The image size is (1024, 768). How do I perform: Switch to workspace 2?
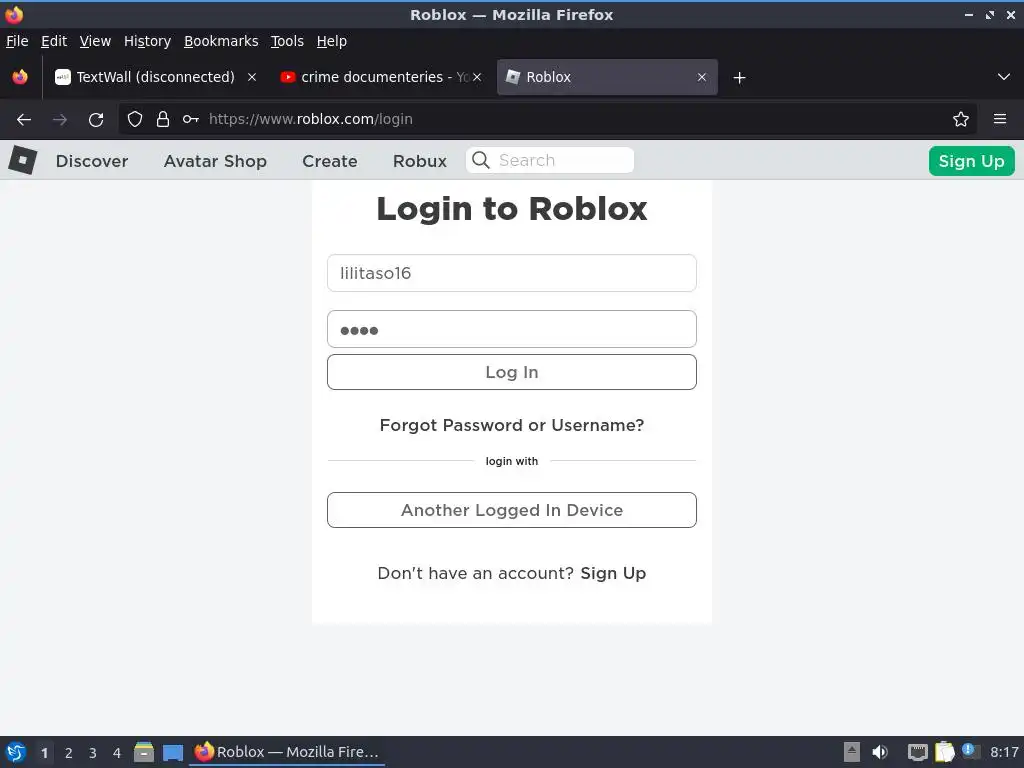(x=69, y=753)
